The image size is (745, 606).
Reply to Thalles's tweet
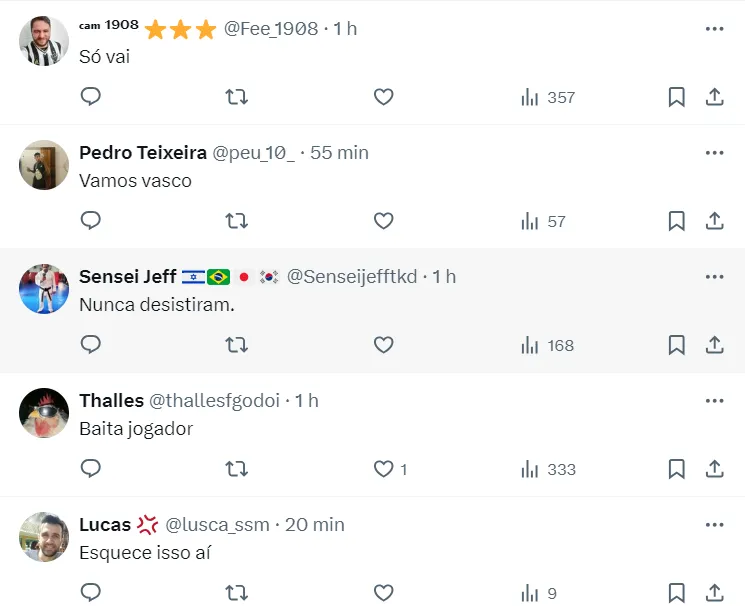tap(91, 469)
